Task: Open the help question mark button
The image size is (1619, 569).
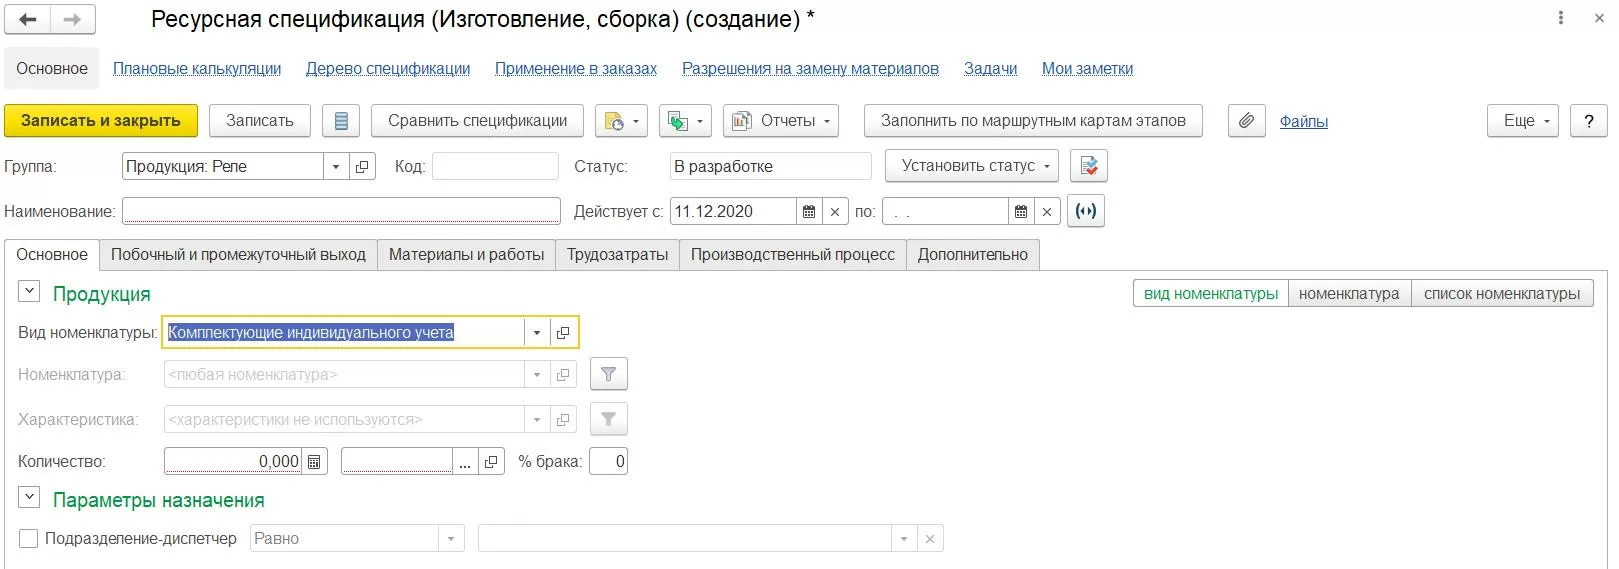Action: [1588, 121]
